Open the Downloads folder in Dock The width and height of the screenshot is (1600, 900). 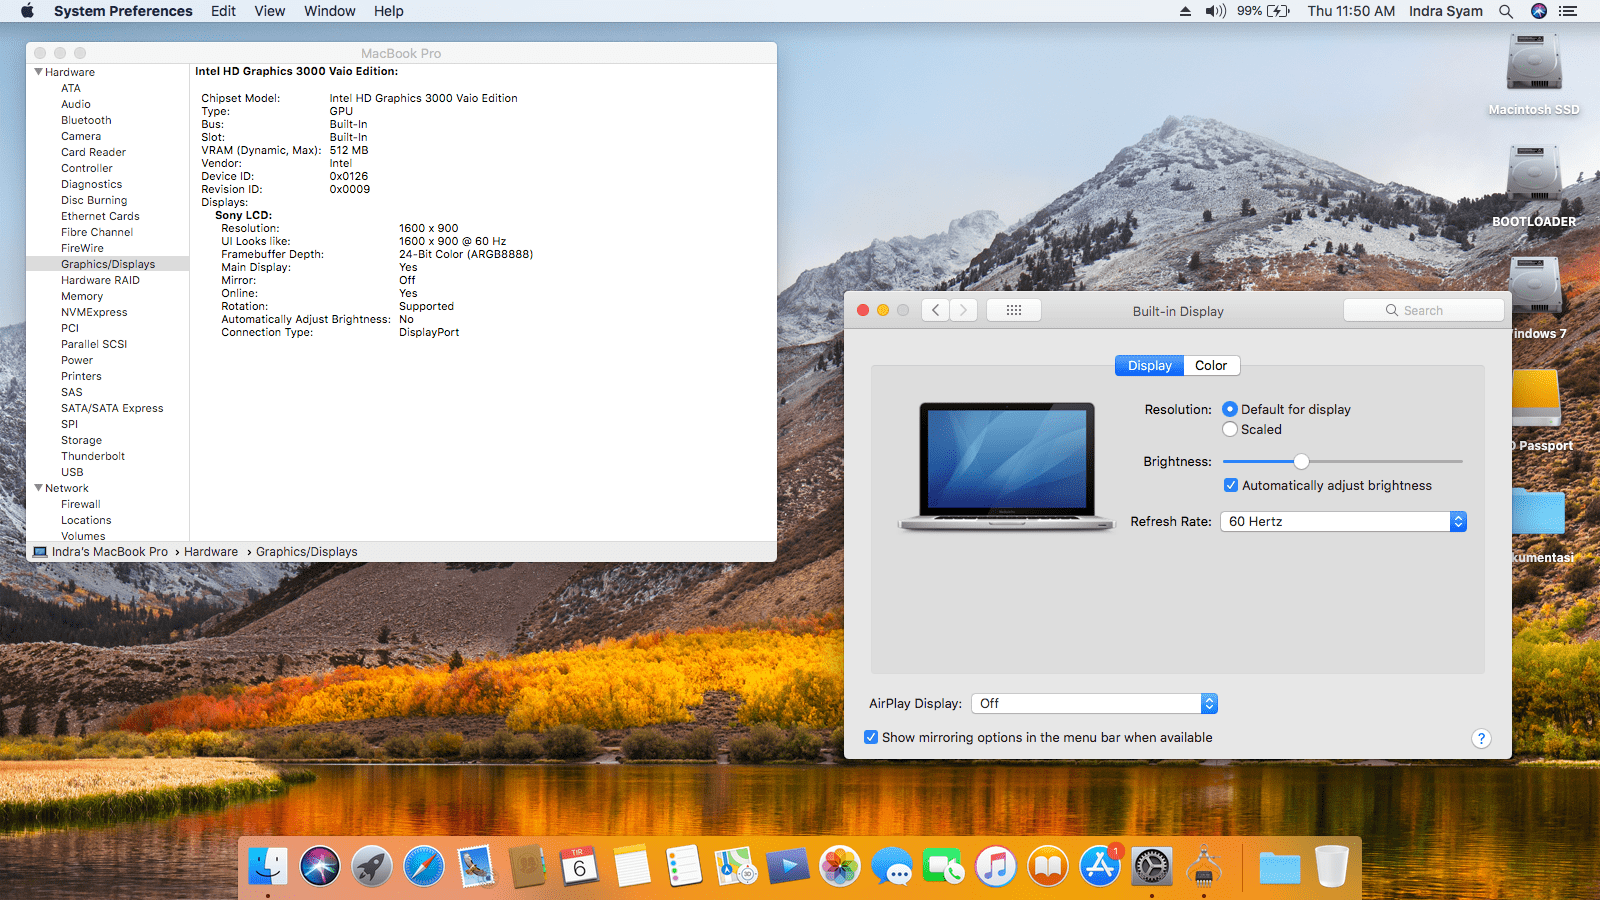(x=1280, y=866)
